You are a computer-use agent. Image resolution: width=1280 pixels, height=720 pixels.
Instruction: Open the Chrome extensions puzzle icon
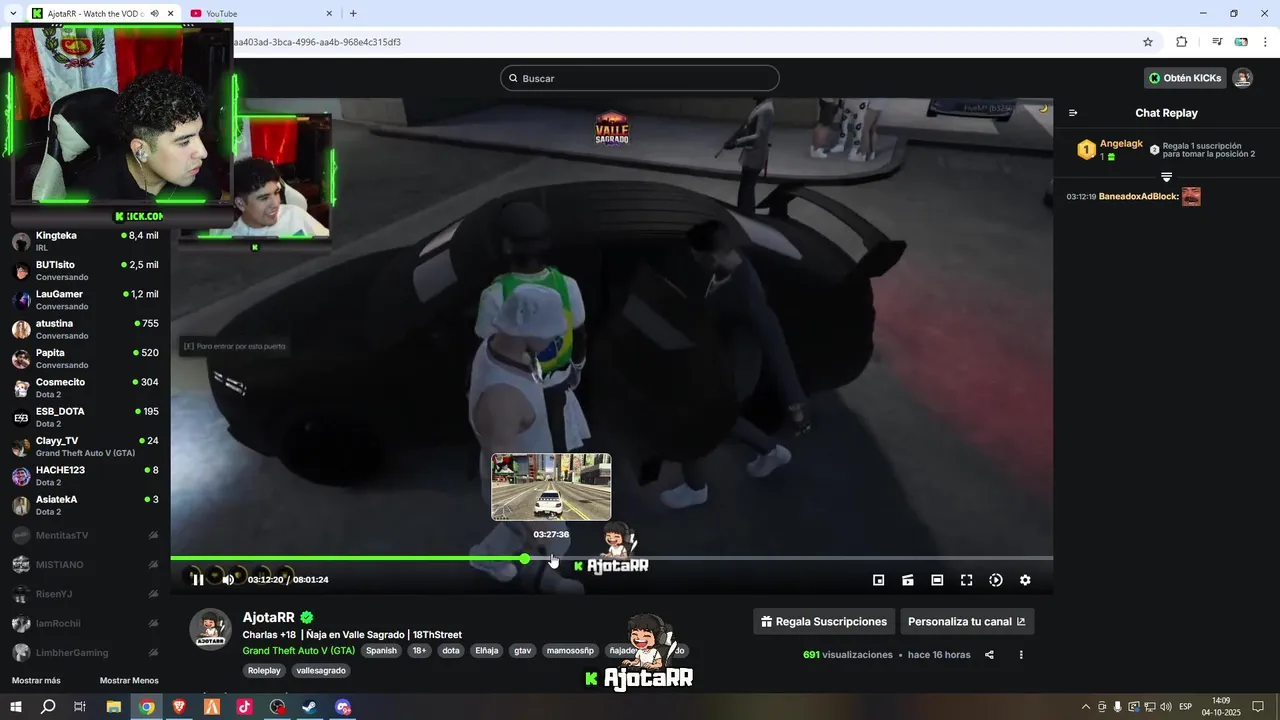pyautogui.click(x=1181, y=42)
